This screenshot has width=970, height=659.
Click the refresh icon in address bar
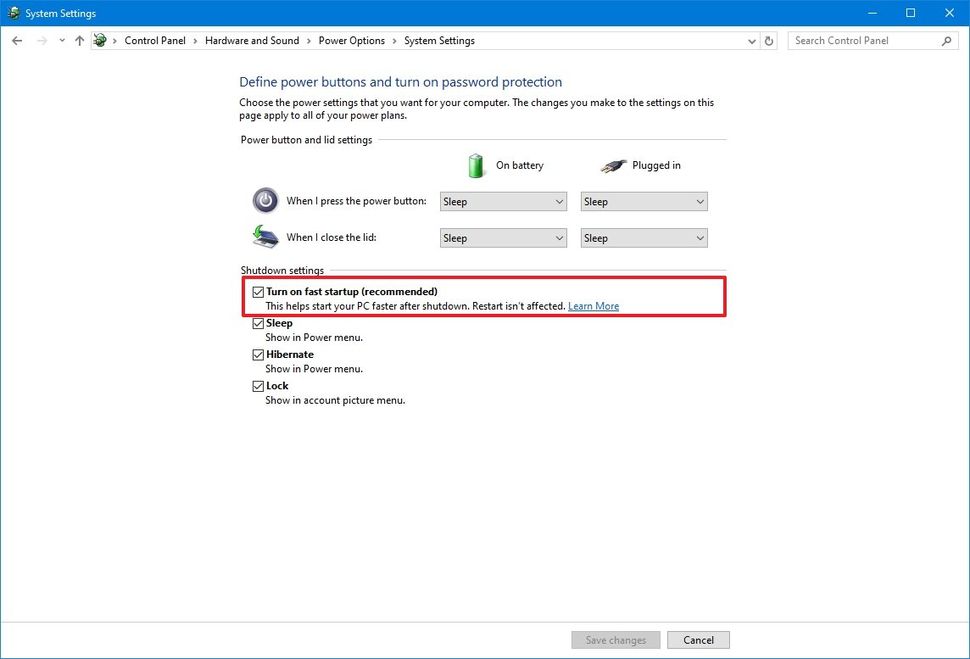coord(768,40)
